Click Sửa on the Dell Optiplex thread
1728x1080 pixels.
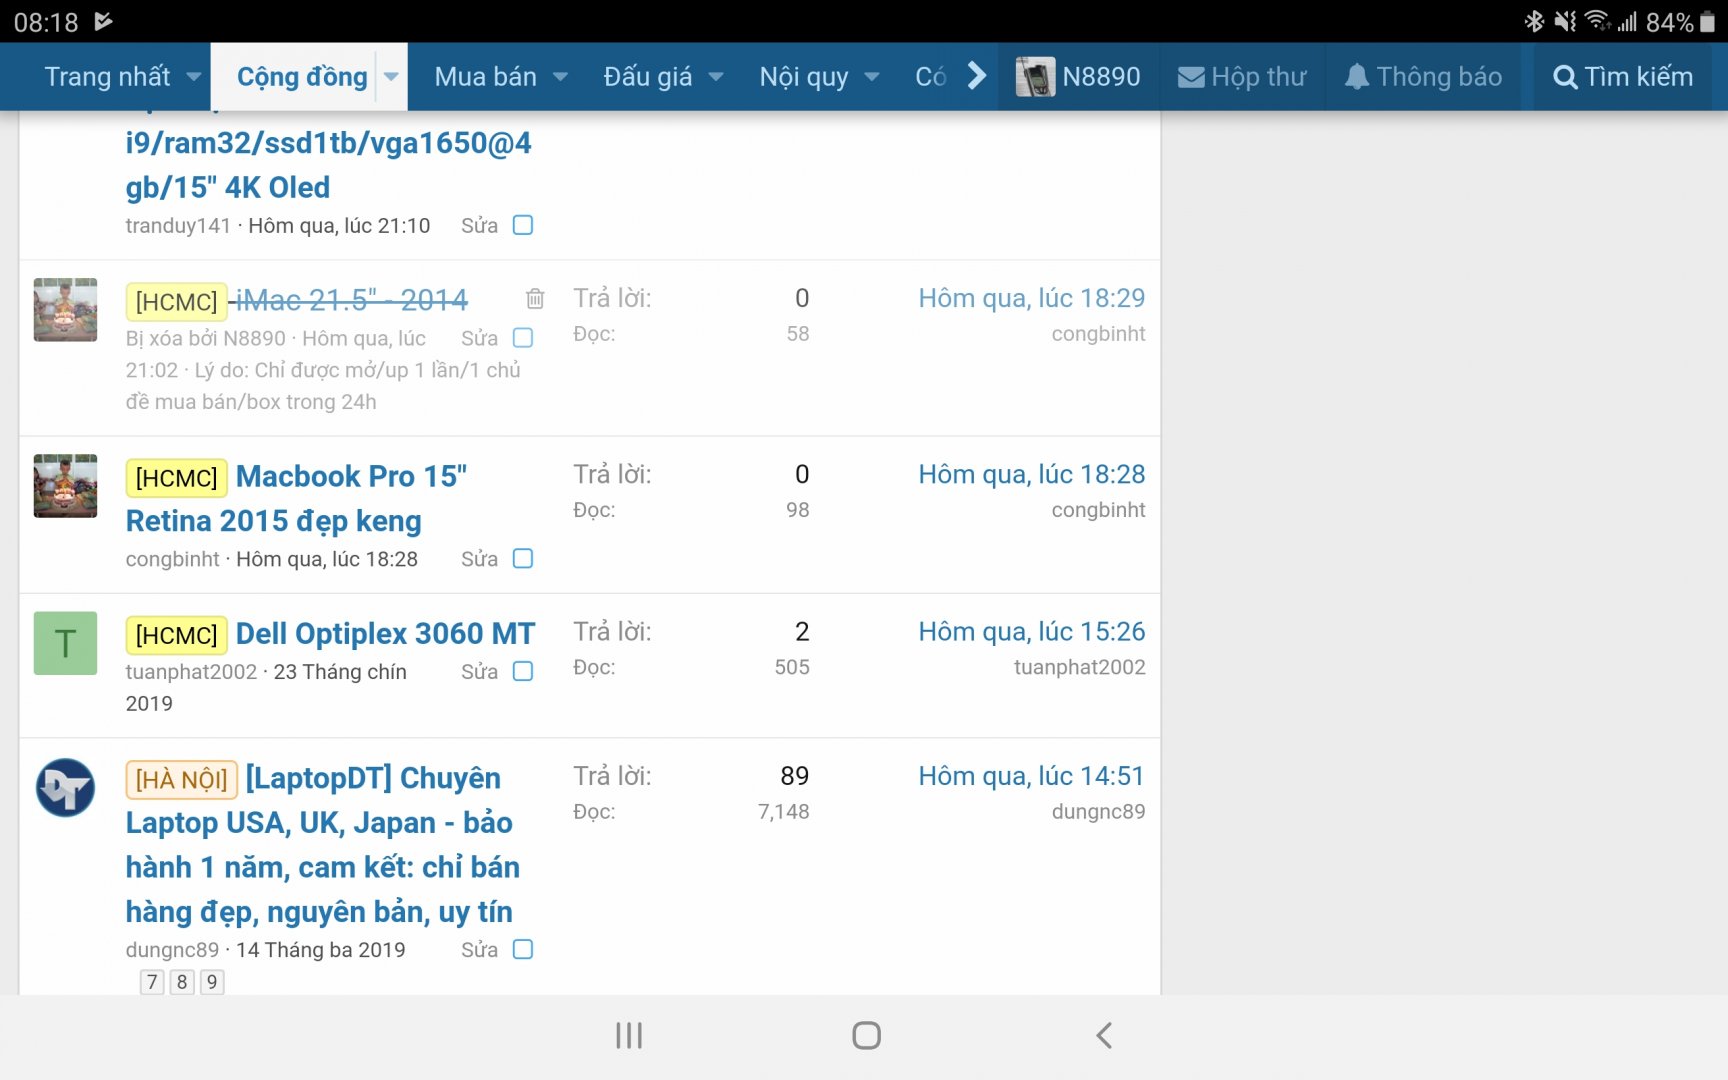pyautogui.click(x=480, y=672)
